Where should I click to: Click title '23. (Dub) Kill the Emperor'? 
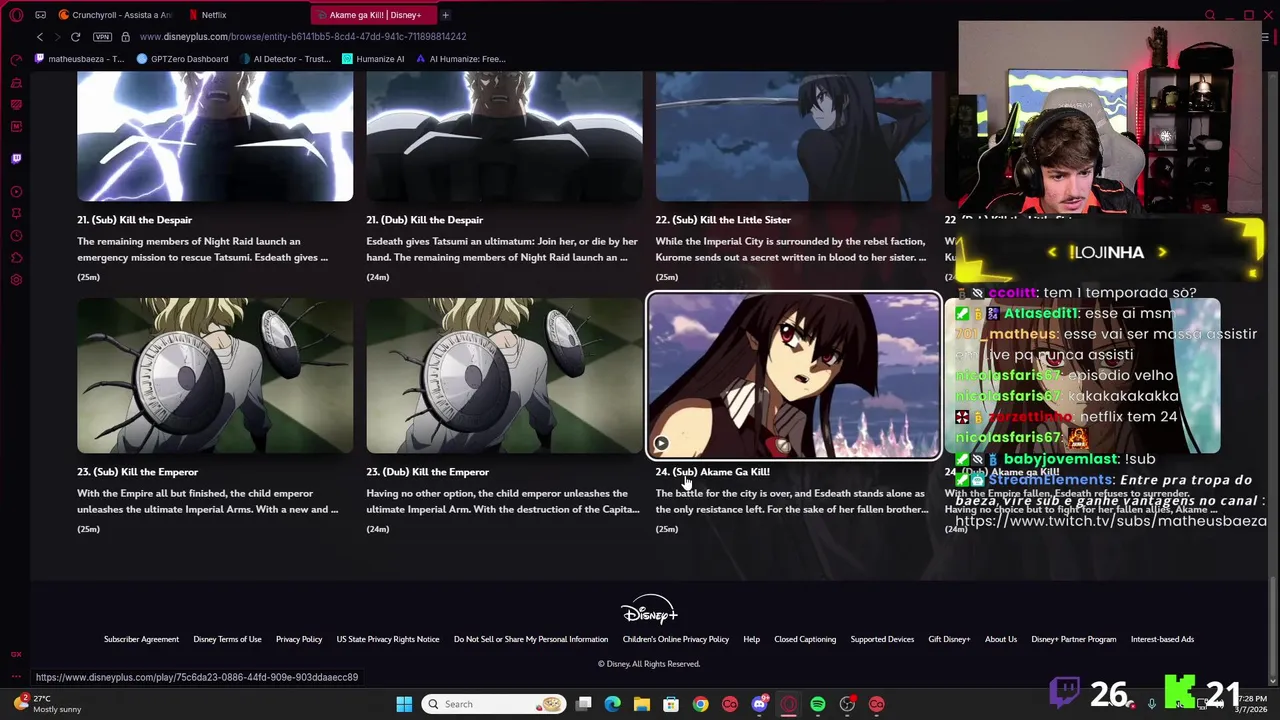point(427,472)
